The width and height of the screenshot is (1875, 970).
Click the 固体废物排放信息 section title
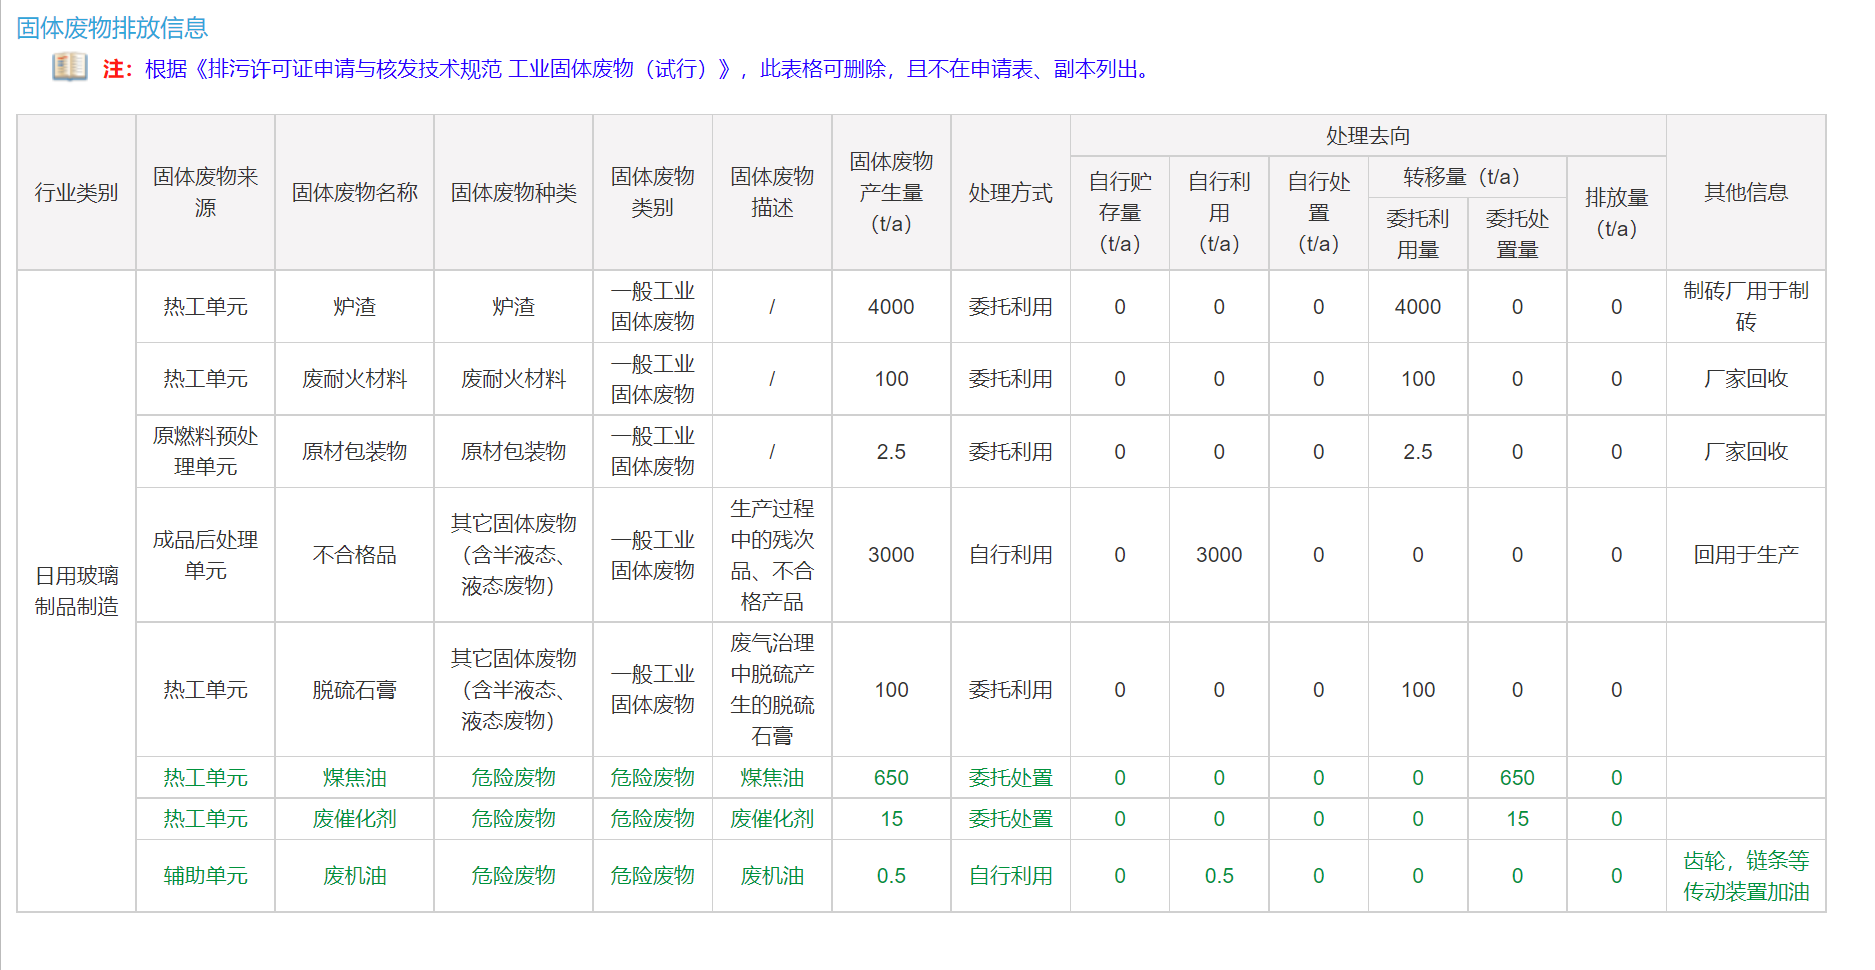pyautogui.click(x=112, y=28)
